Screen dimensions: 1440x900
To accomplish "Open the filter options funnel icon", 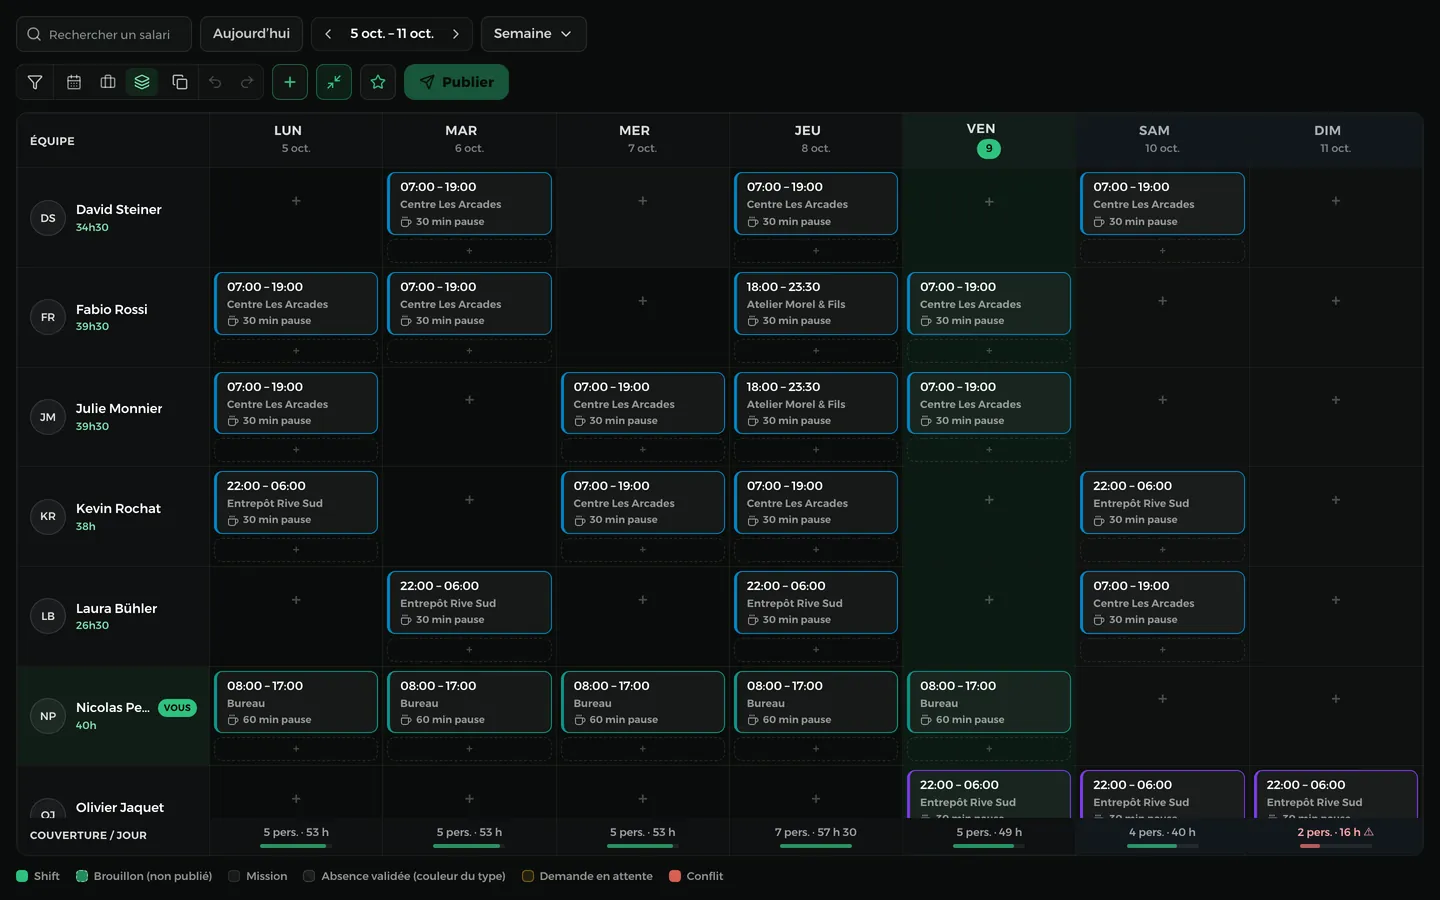I will click(x=35, y=82).
